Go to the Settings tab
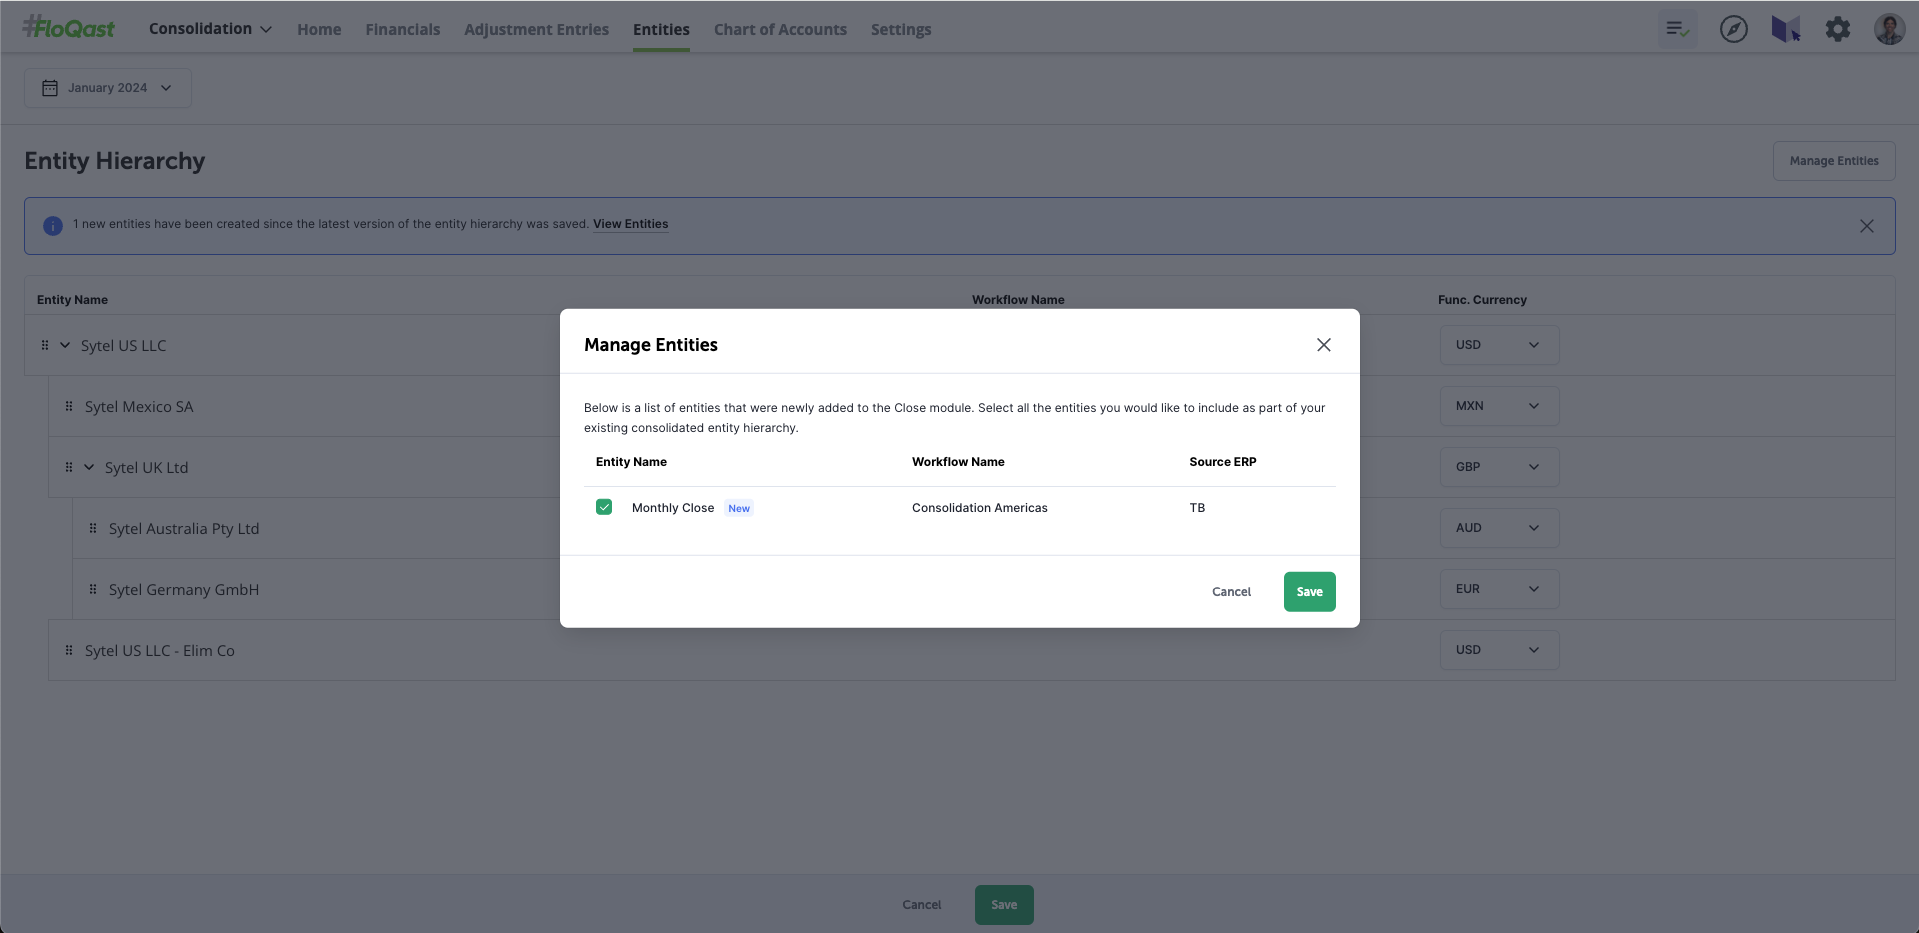 point(901,30)
